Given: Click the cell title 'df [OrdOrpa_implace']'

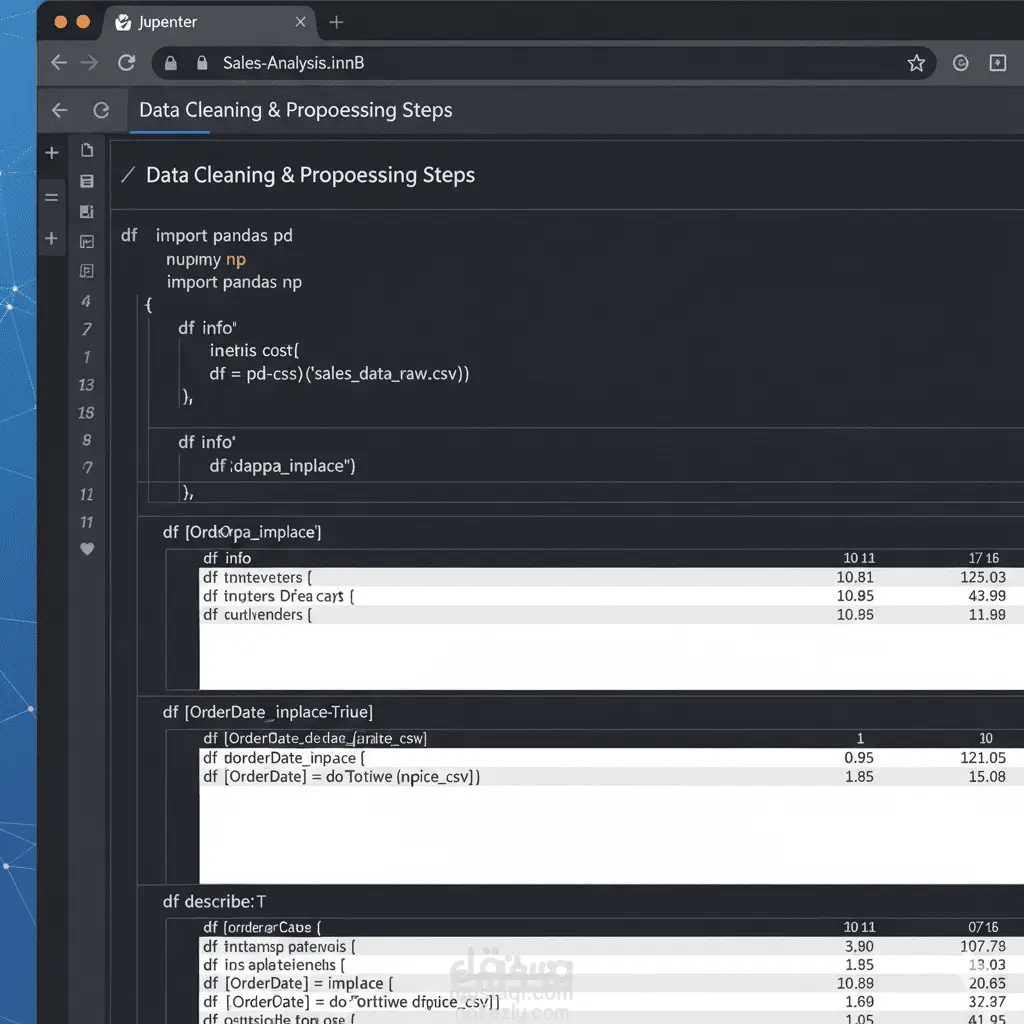Looking at the screenshot, I should (x=242, y=532).
